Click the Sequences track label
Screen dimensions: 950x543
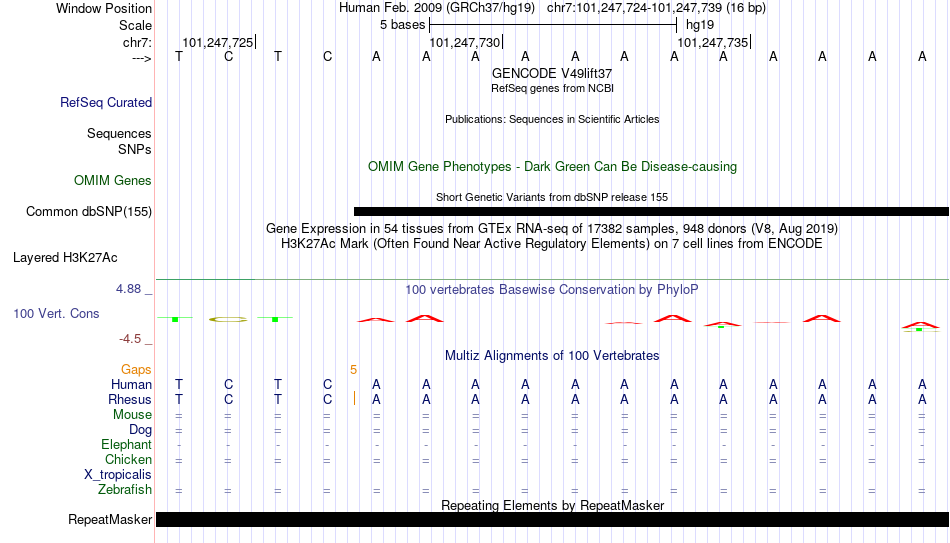119,133
